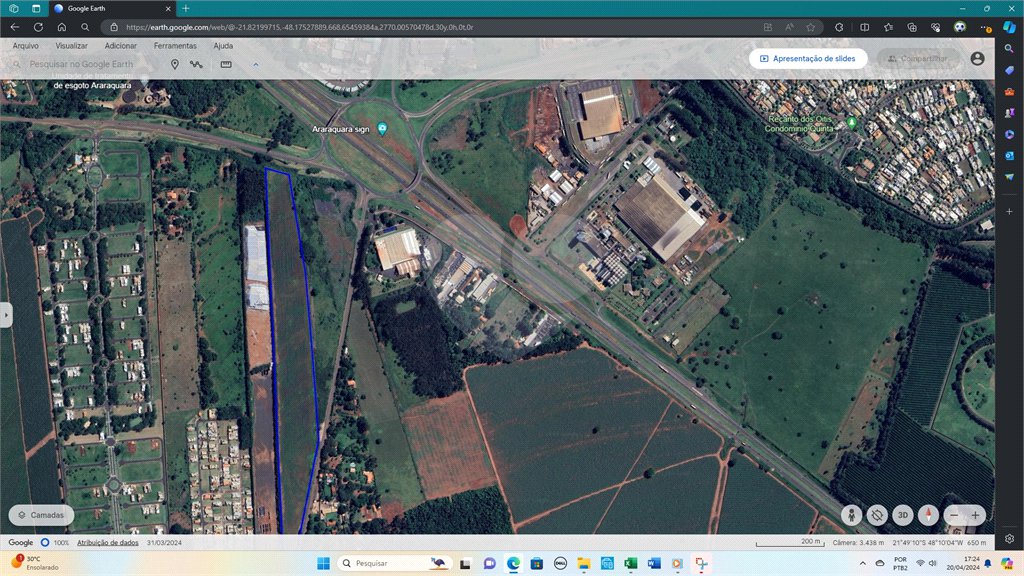
Task: Start Apresentação de slides
Action: [x=808, y=58]
